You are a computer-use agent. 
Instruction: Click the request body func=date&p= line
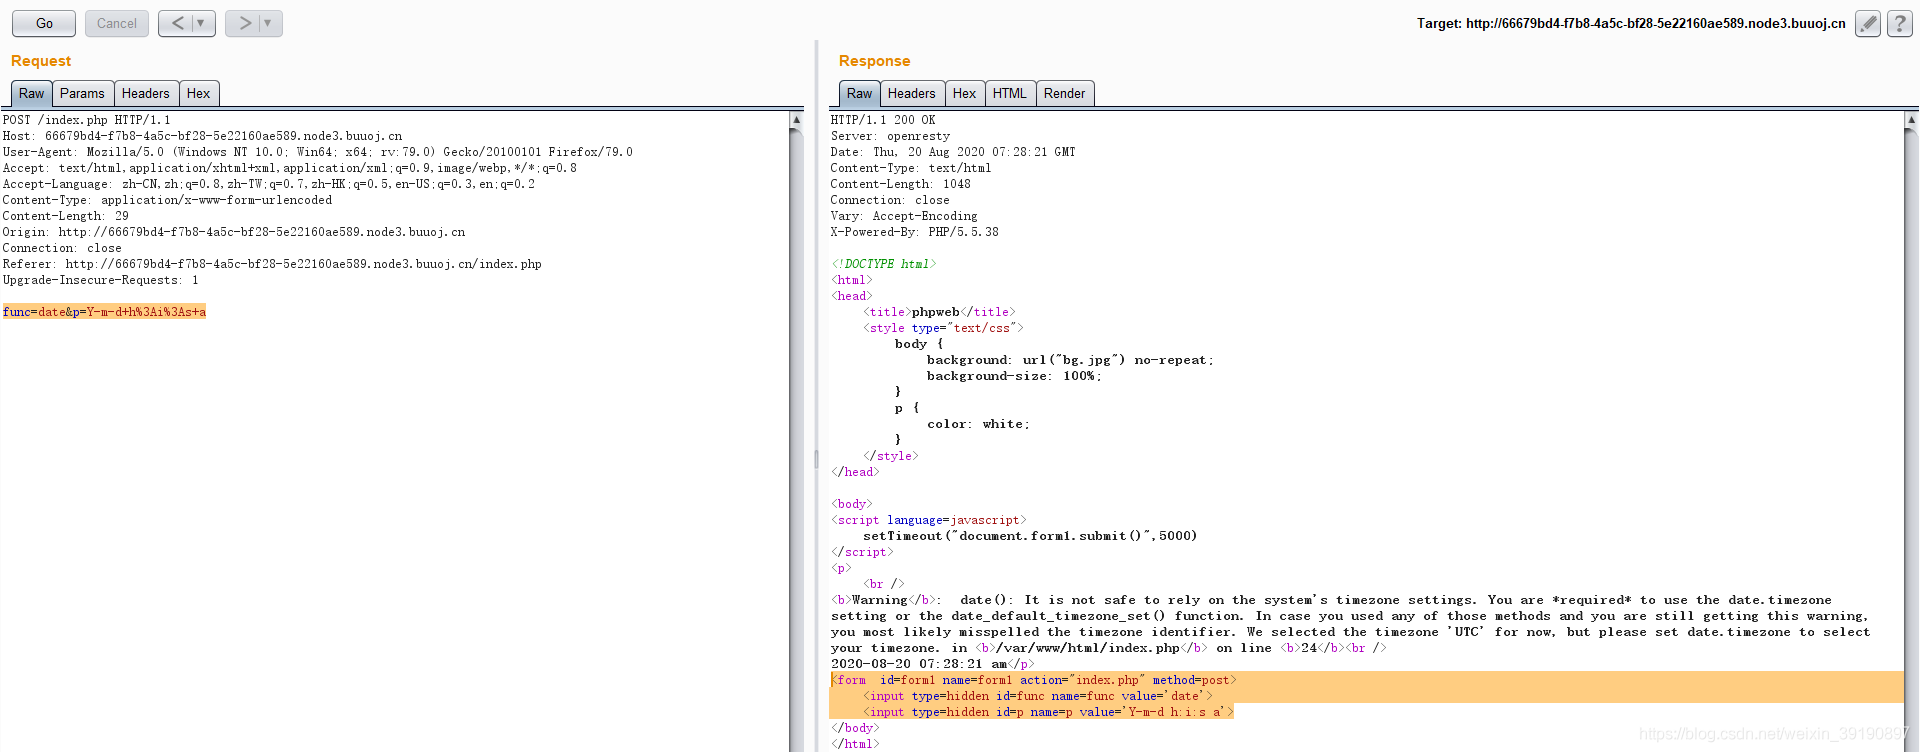104,312
